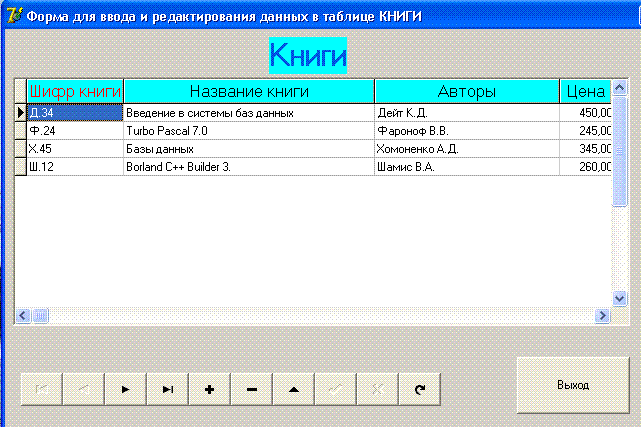Click the row indicator for row Ш.12
641x427 pixels.
coord(20,167)
